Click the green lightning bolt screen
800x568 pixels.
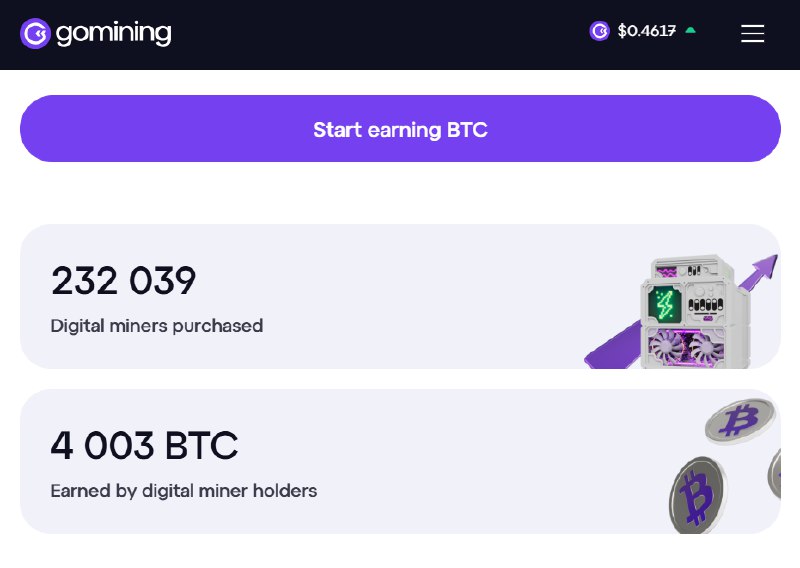[x=664, y=304]
